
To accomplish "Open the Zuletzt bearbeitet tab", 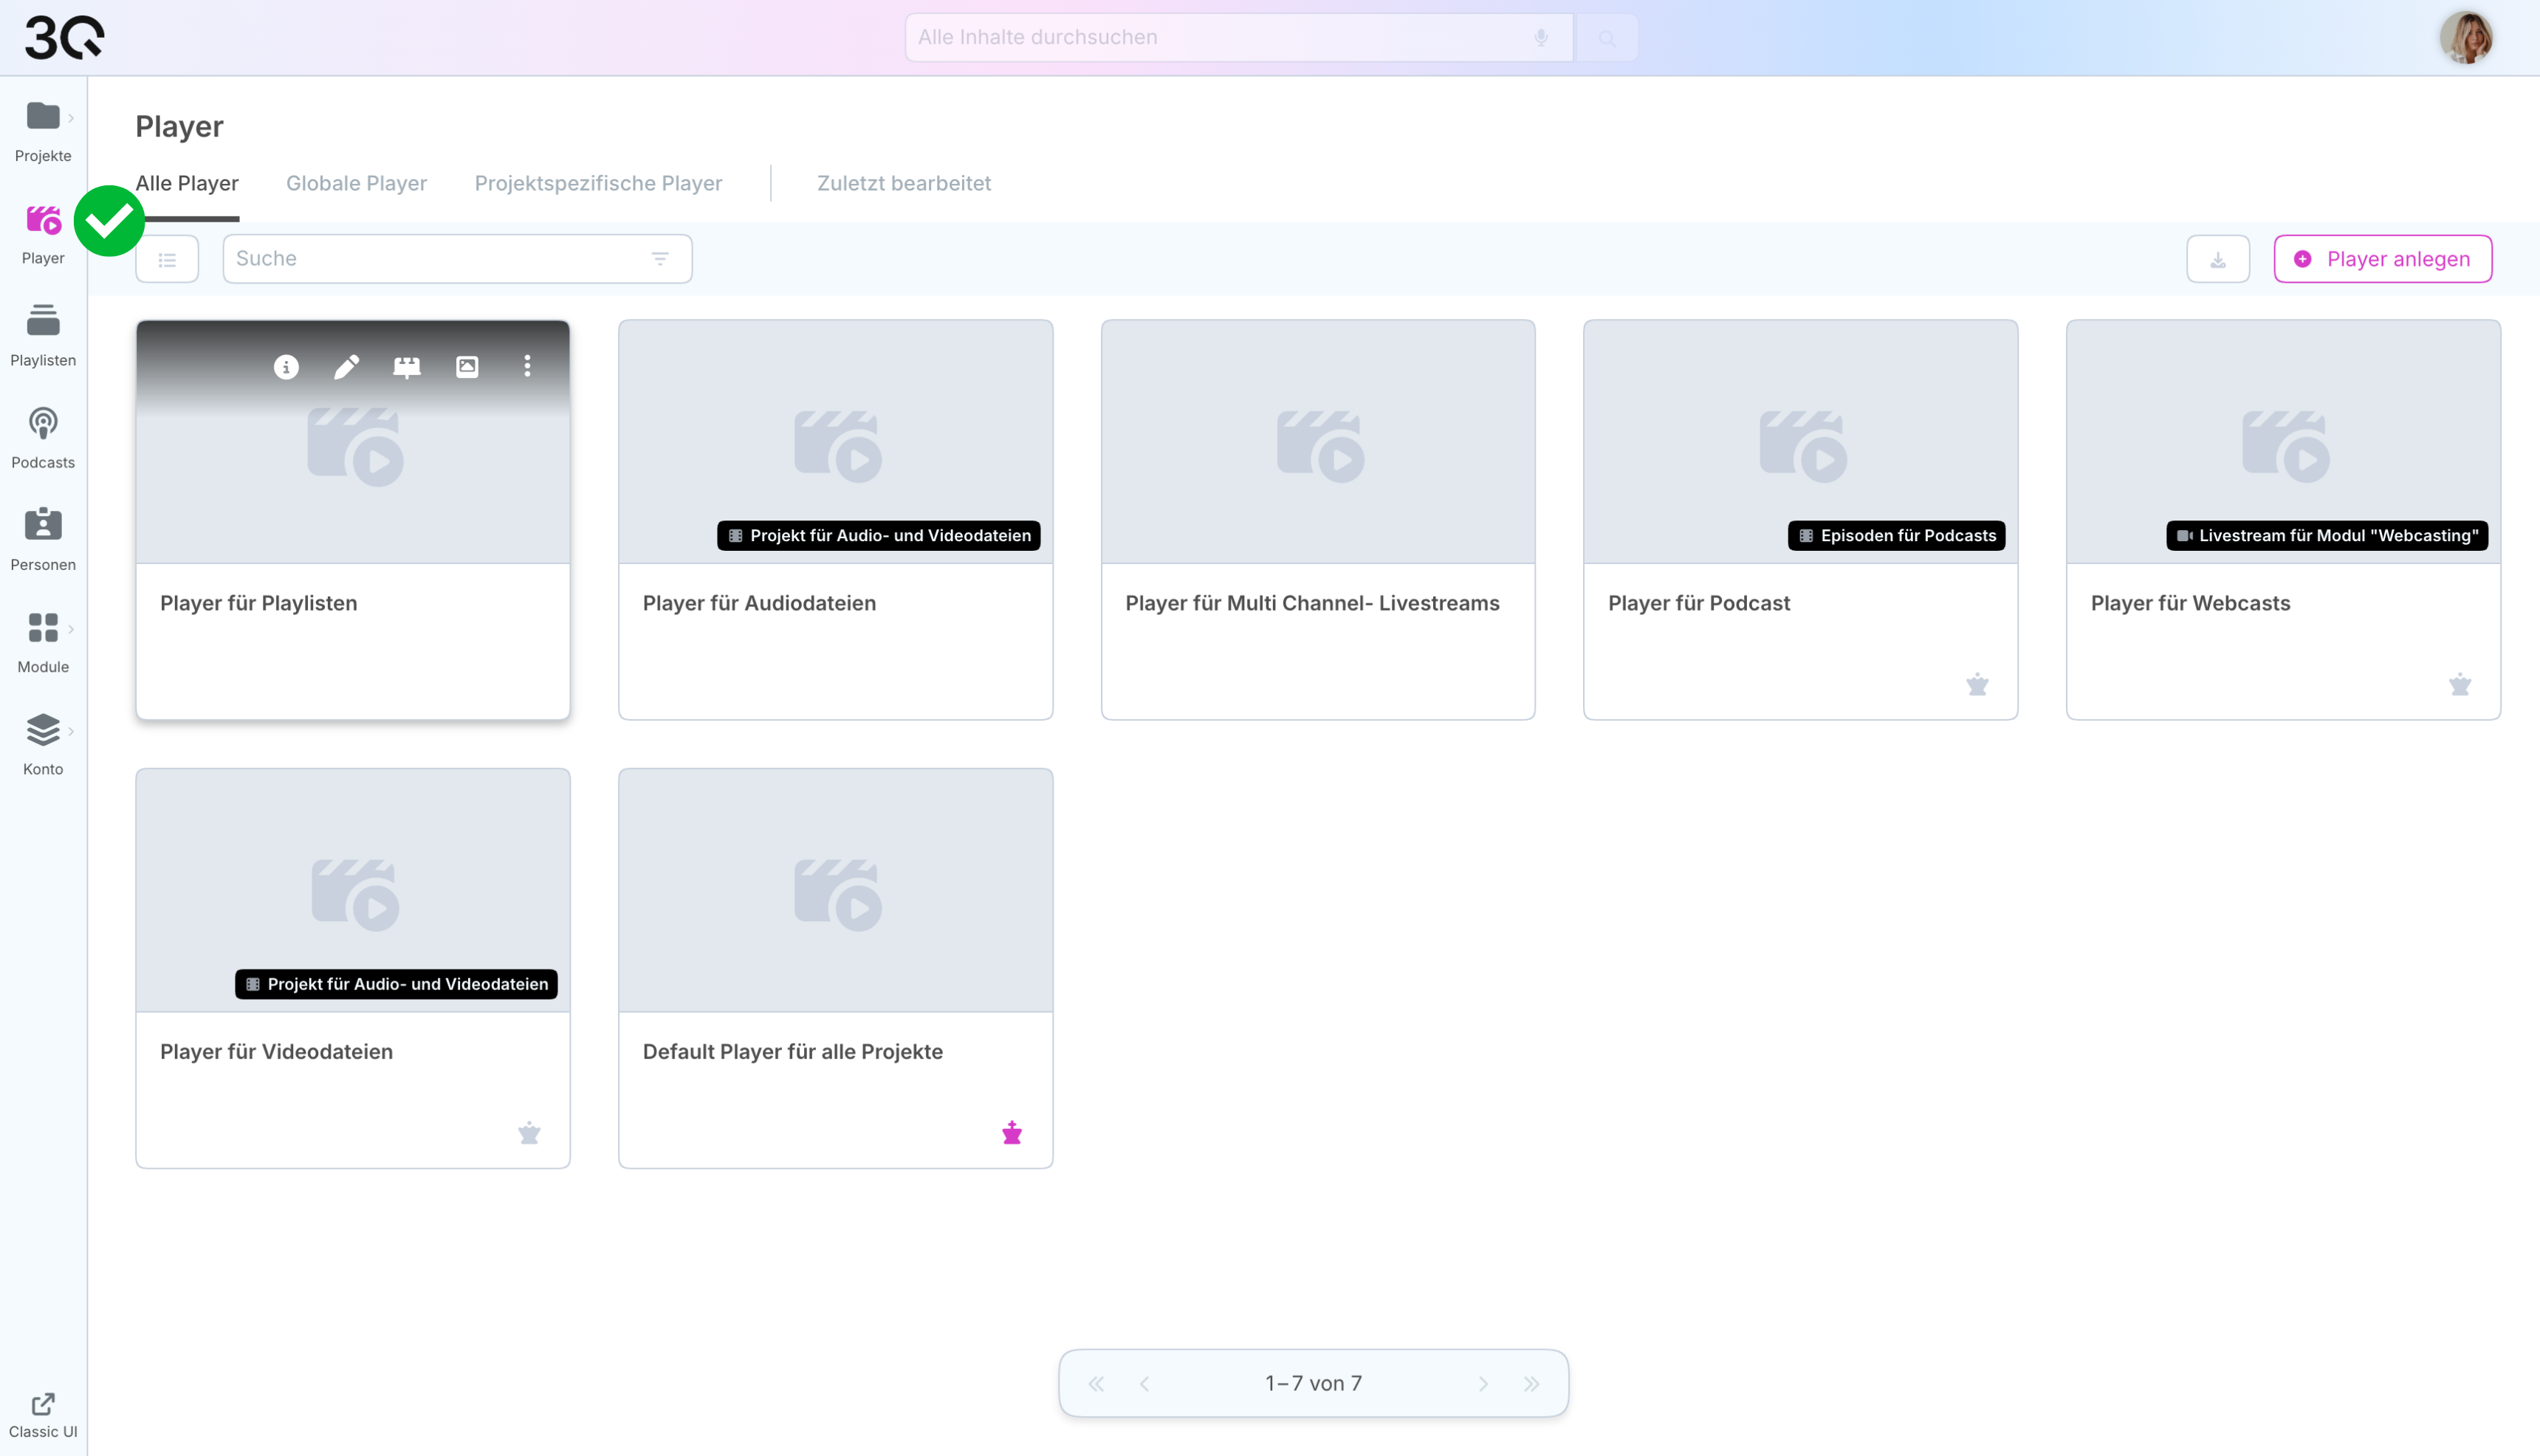I will [903, 183].
